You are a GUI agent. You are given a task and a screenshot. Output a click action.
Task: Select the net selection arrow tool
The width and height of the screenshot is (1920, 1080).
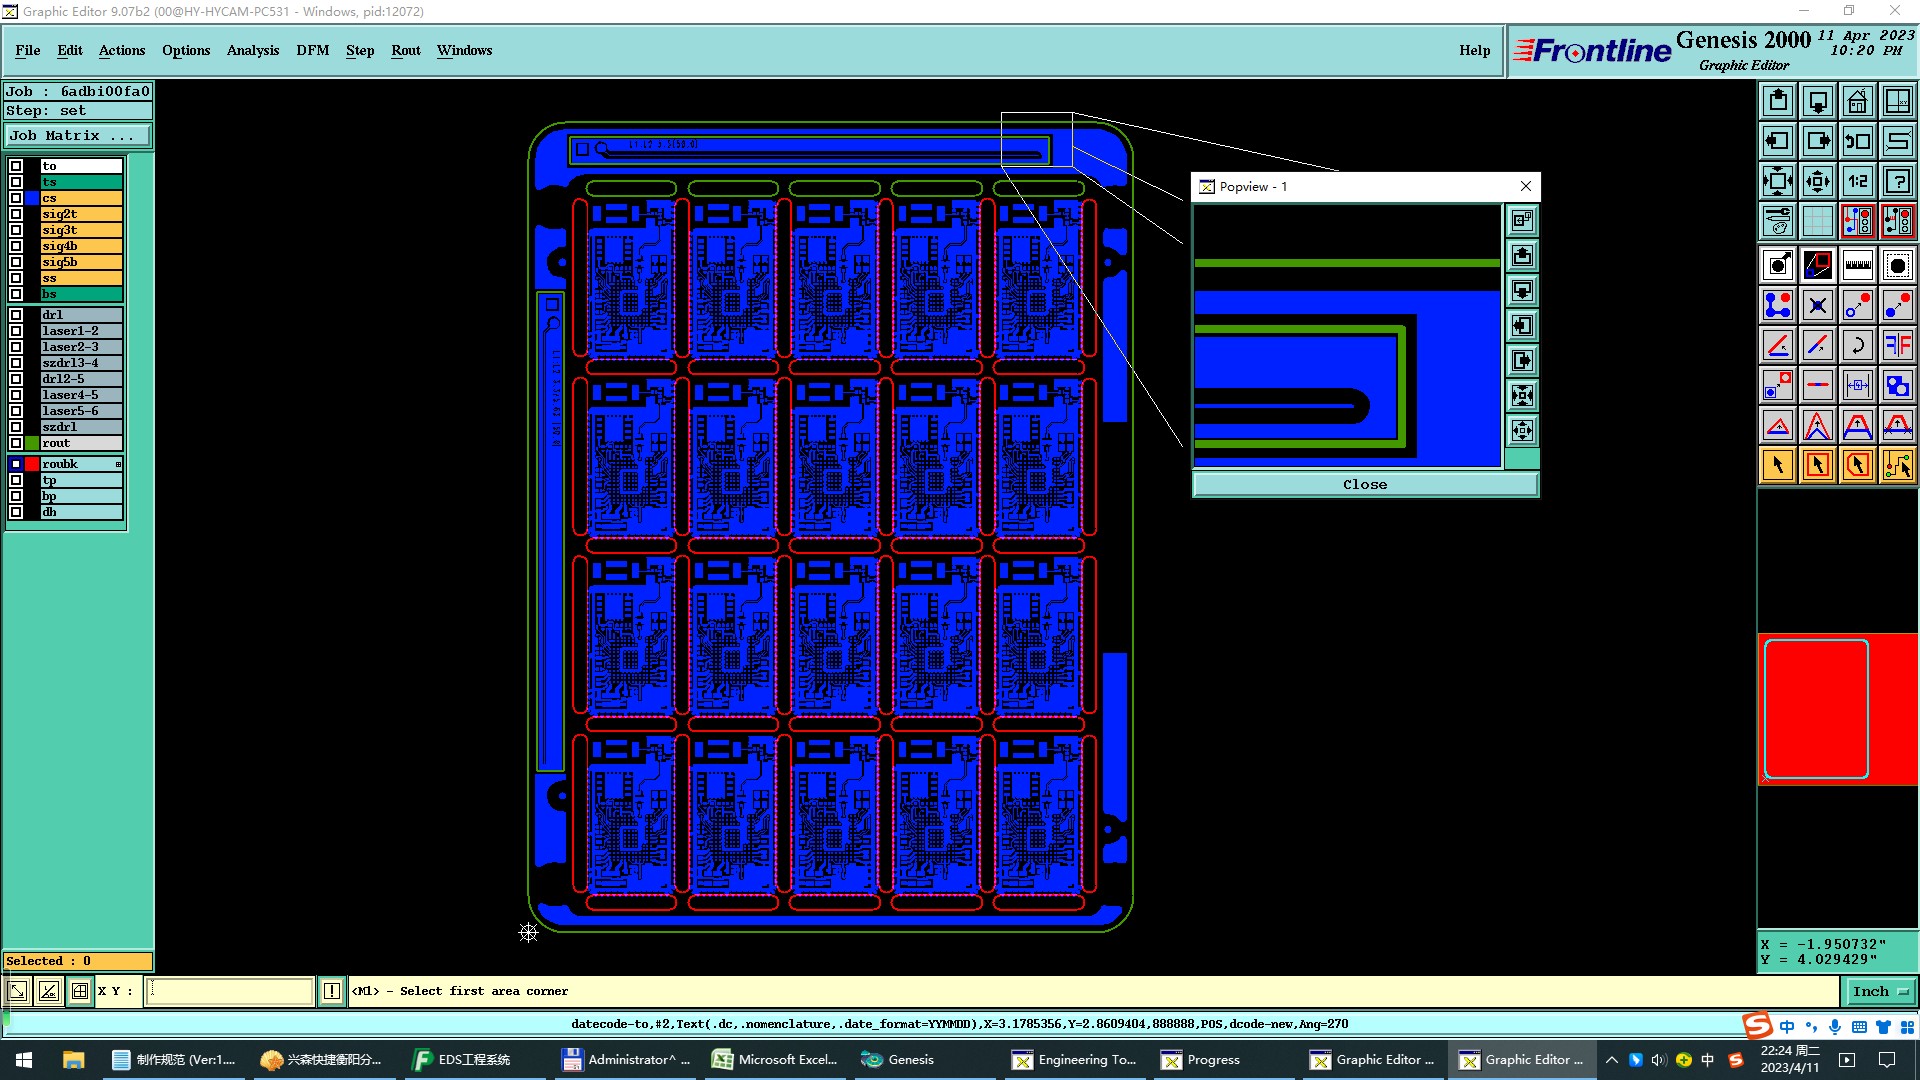point(1897,465)
